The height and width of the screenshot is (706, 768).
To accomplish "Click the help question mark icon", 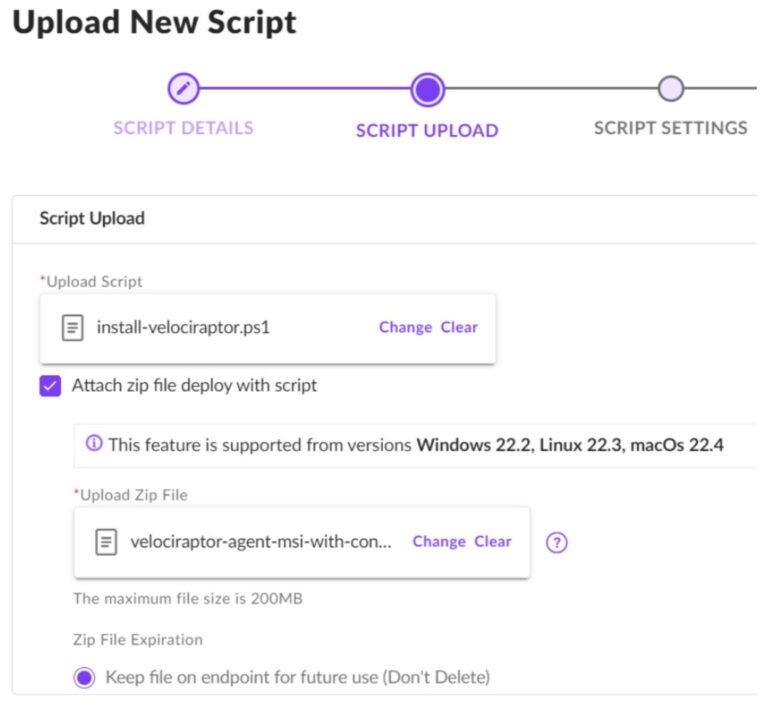I will [x=558, y=543].
